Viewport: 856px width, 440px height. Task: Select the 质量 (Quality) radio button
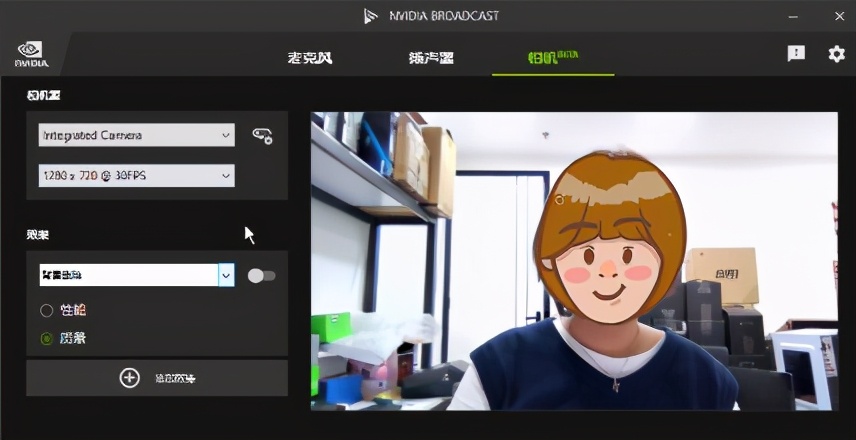(x=46, y=339)
